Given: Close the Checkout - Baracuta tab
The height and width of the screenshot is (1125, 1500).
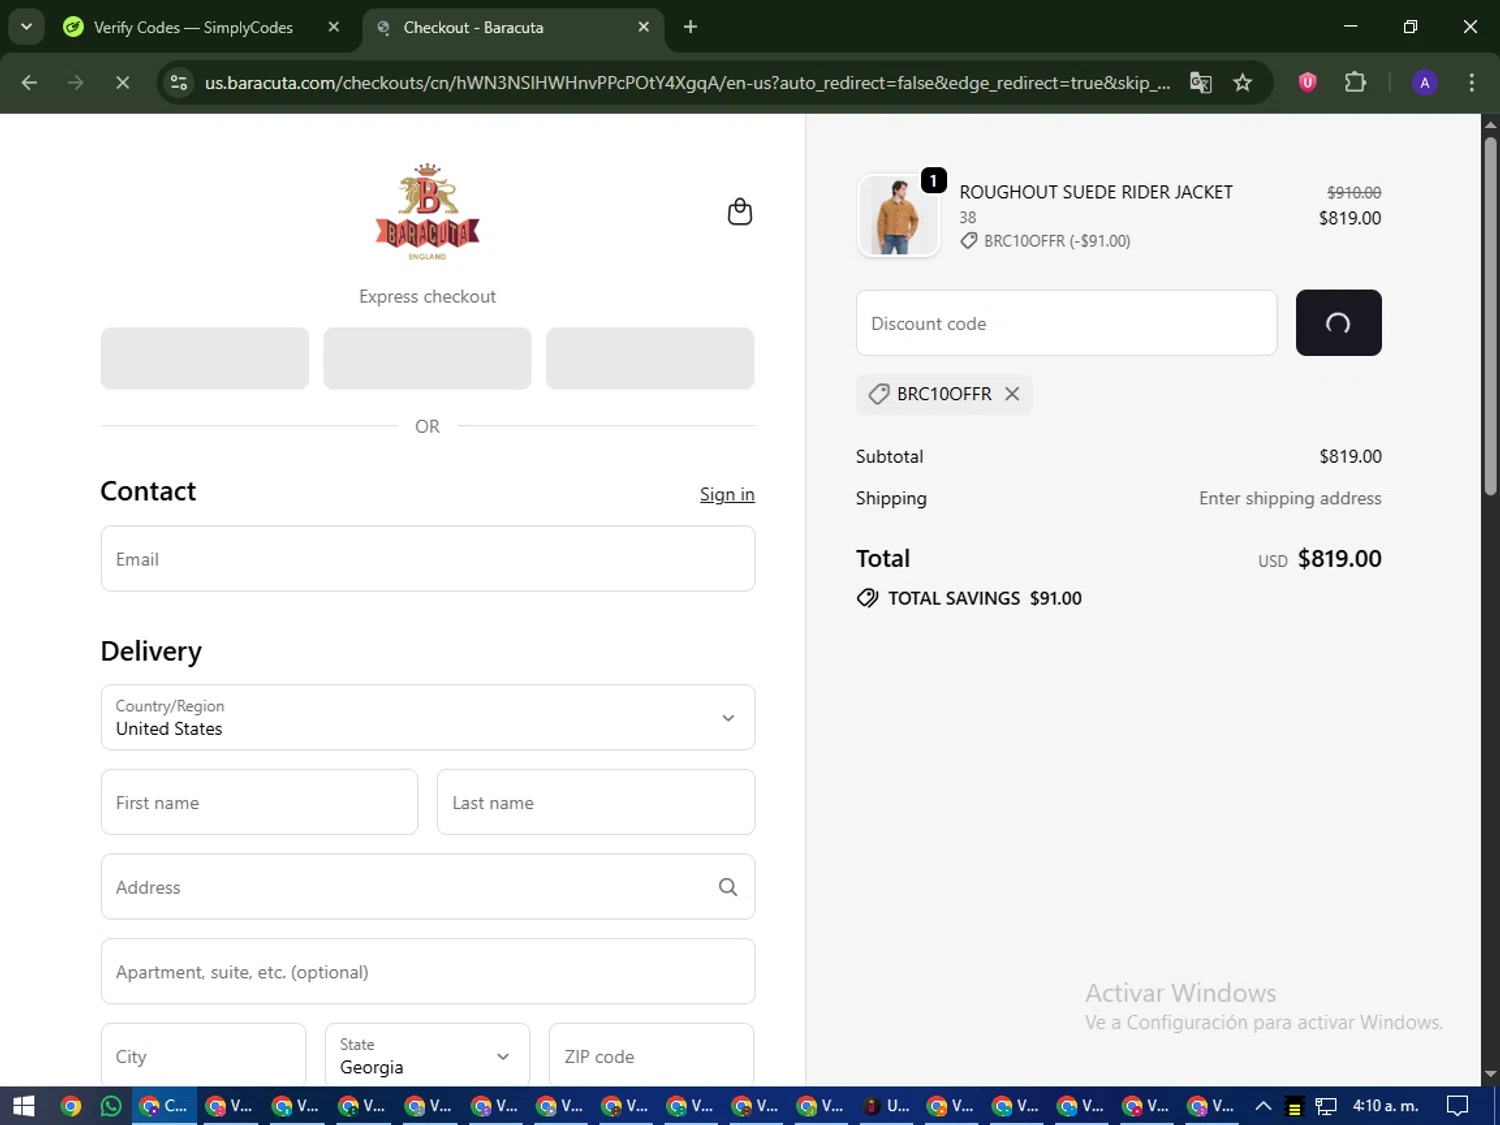Looking at the screenshot, I should tap(644, 27).
